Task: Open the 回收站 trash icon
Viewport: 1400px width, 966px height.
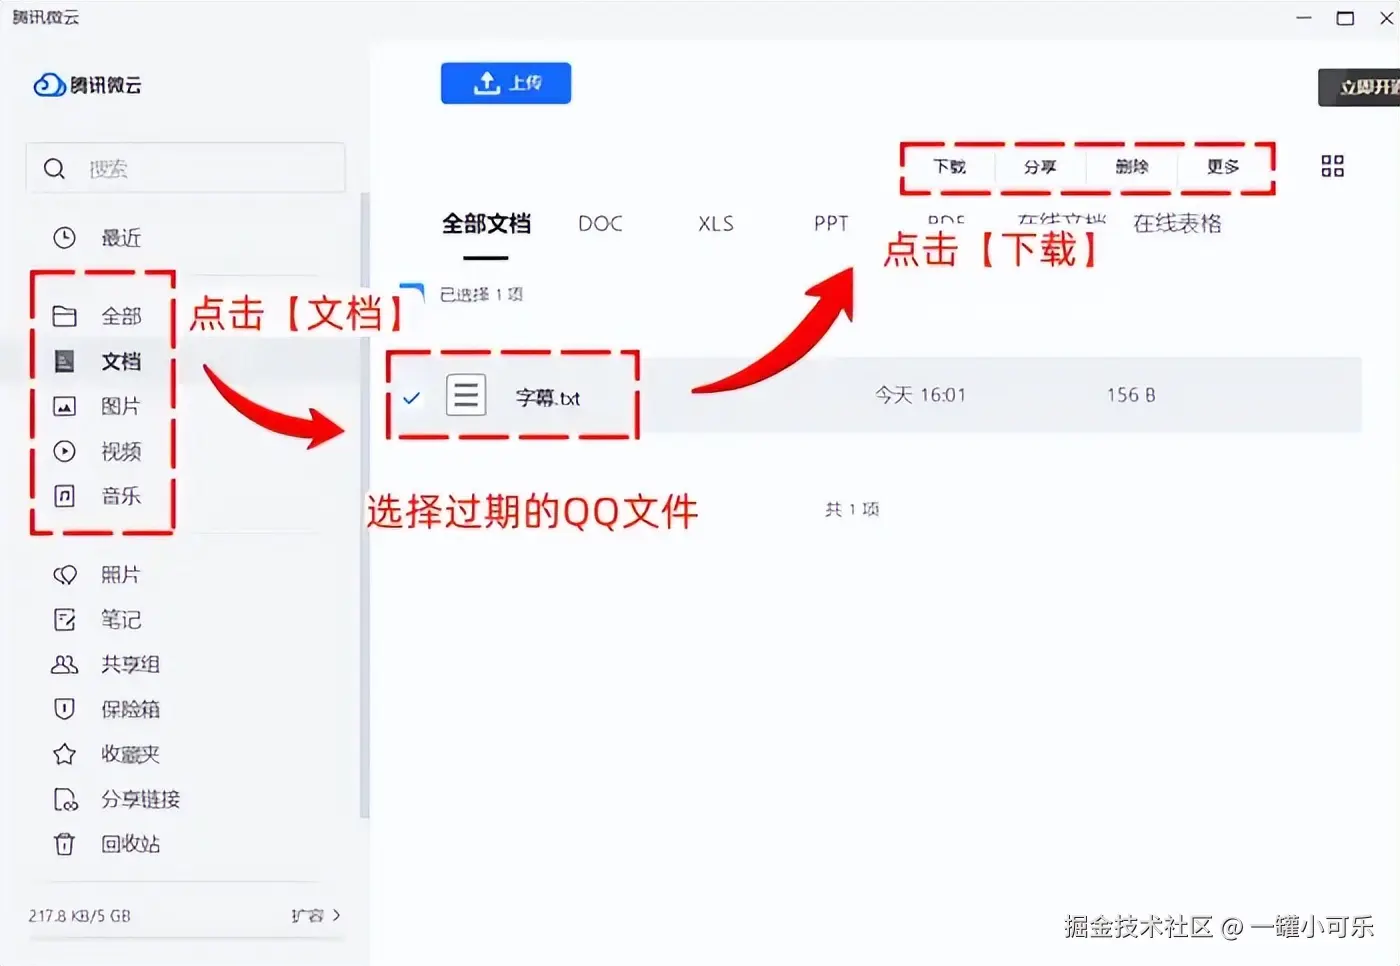Action: (64, 844)
